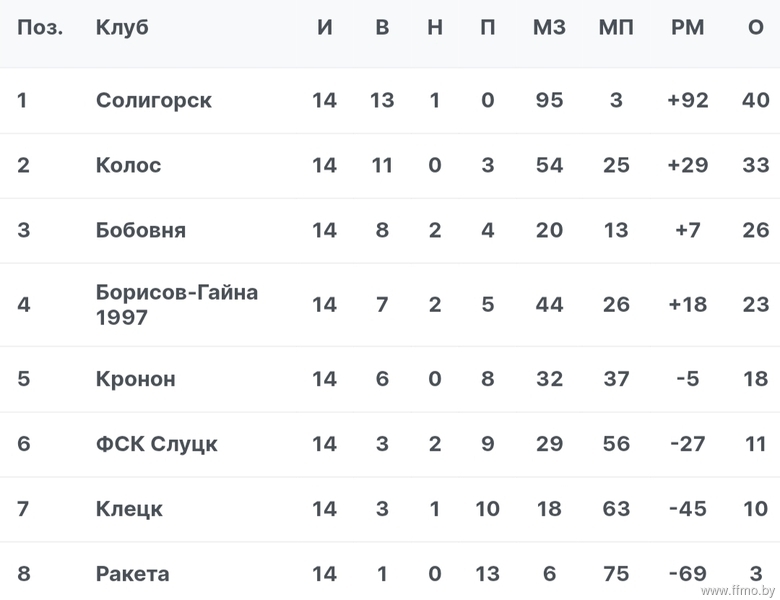Sort table by И games column
Image resolution: width=780 pixels, height=600 pixels.
[x=325, y=27]
